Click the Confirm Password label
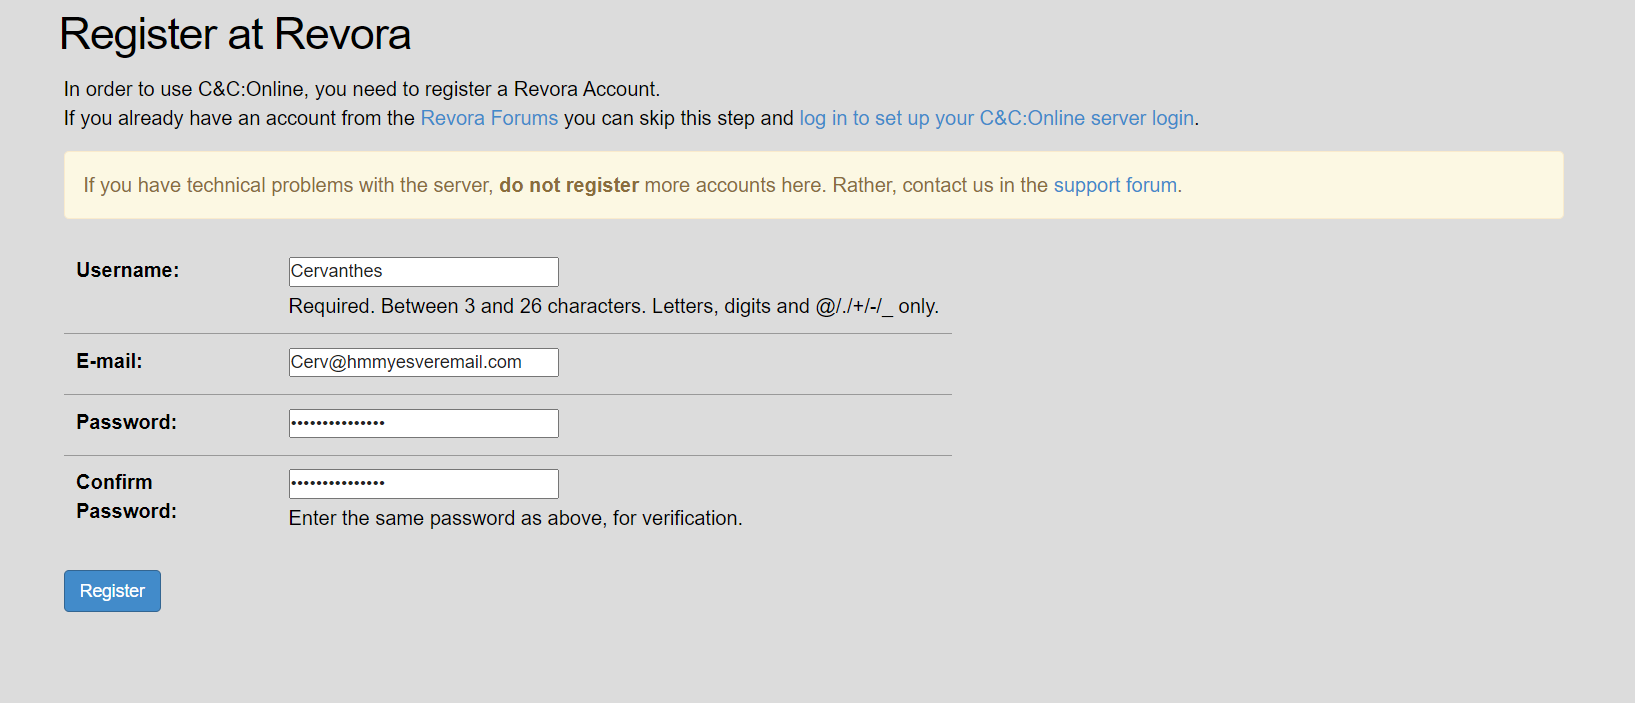 126,496
